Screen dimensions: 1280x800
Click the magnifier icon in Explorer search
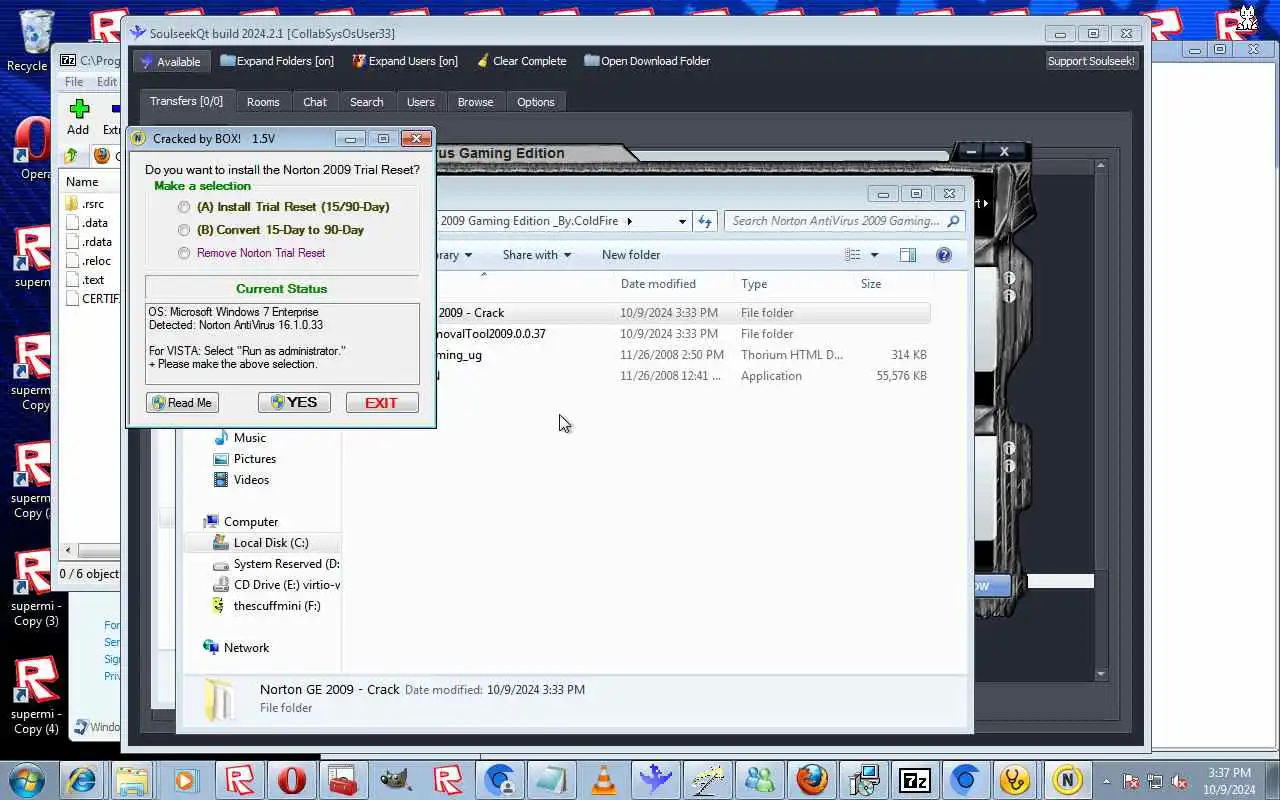coord(953,221)
